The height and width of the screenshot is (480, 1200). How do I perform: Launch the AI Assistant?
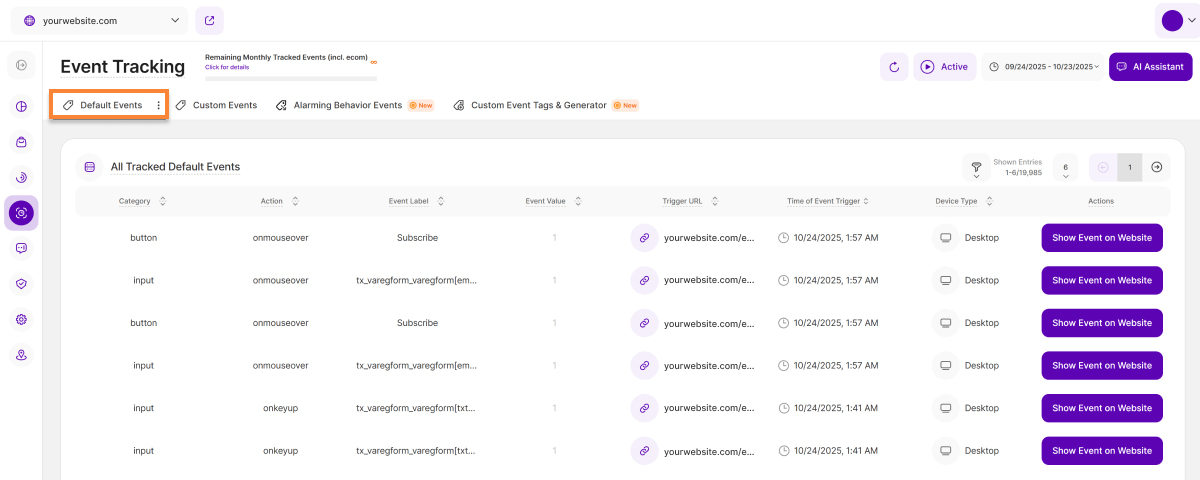pyautogui.click(x=1150, y=67)
